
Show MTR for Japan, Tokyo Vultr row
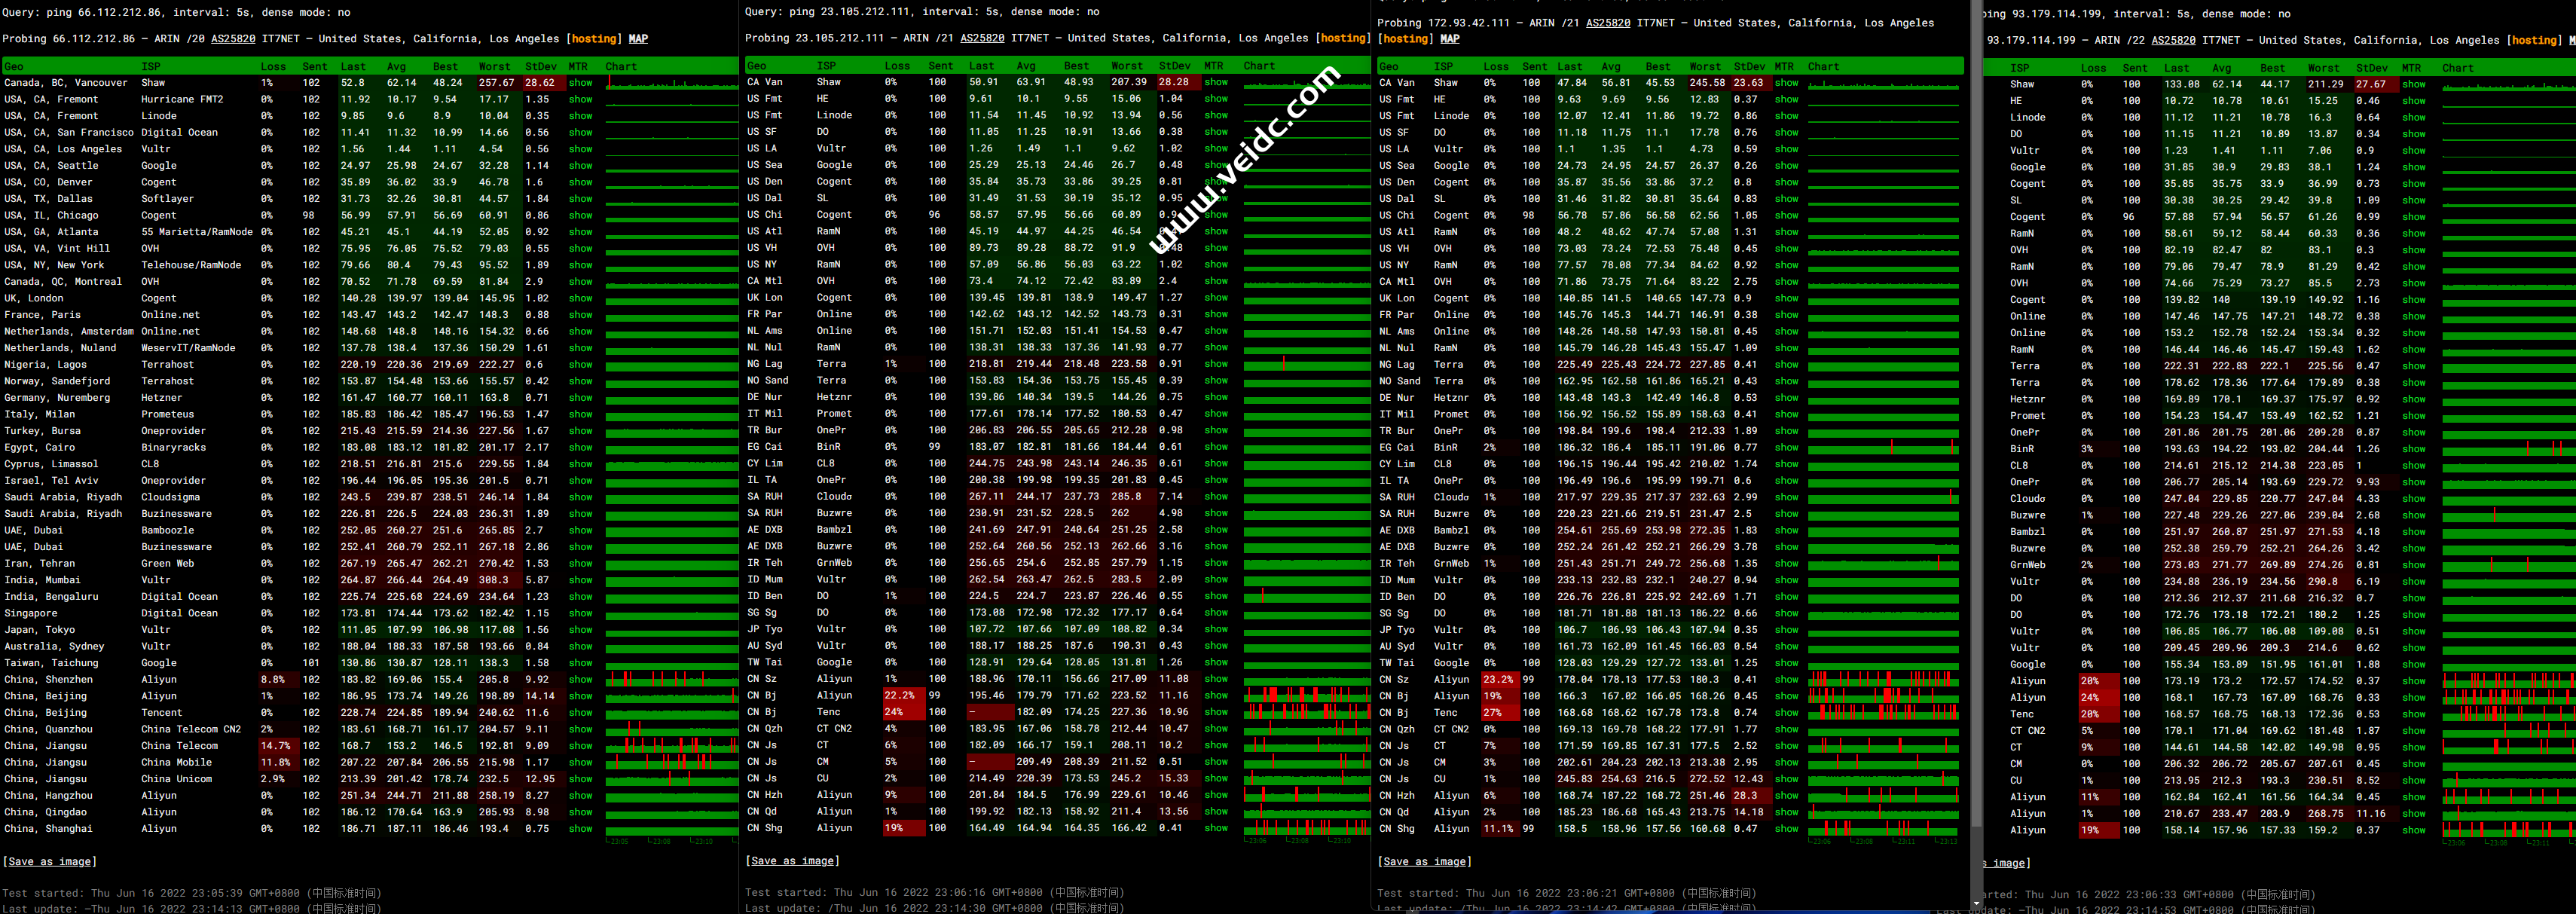point(580,630)
